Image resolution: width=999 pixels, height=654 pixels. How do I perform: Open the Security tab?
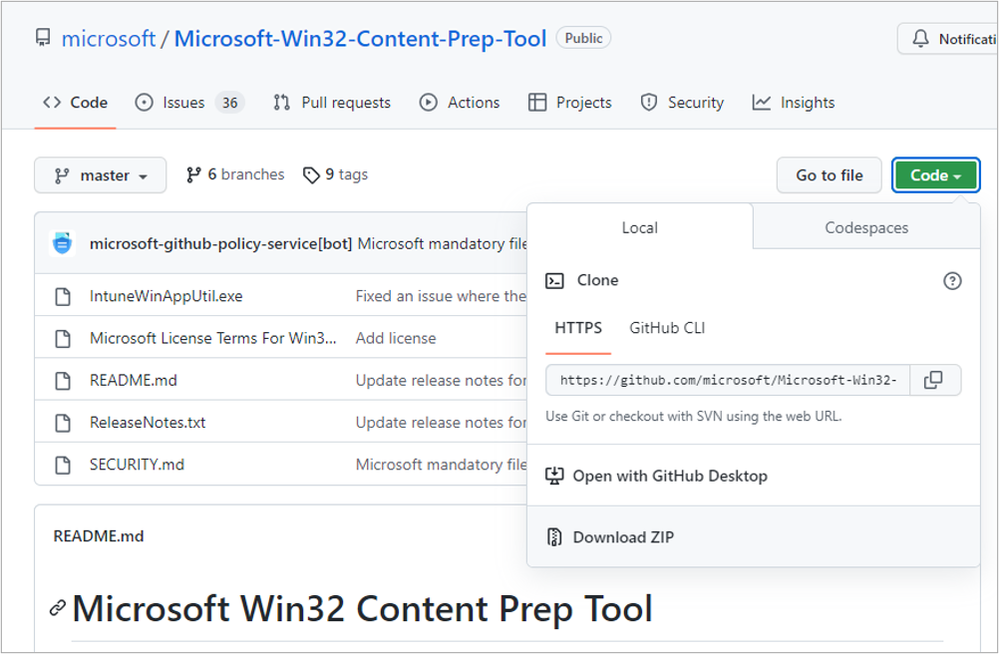click(x=682, y=103)
